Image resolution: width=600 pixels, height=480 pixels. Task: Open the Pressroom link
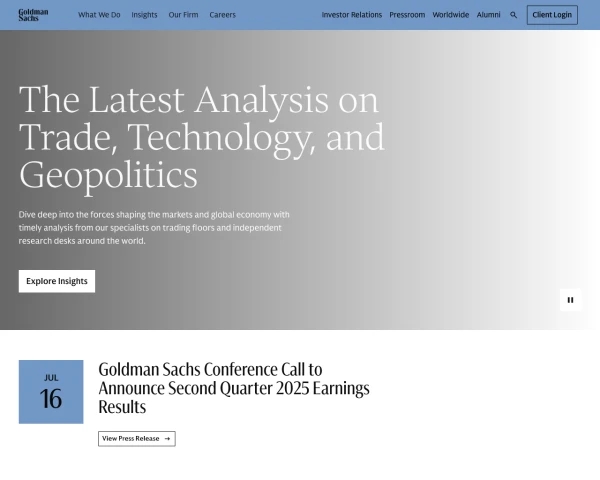(407, 15)
